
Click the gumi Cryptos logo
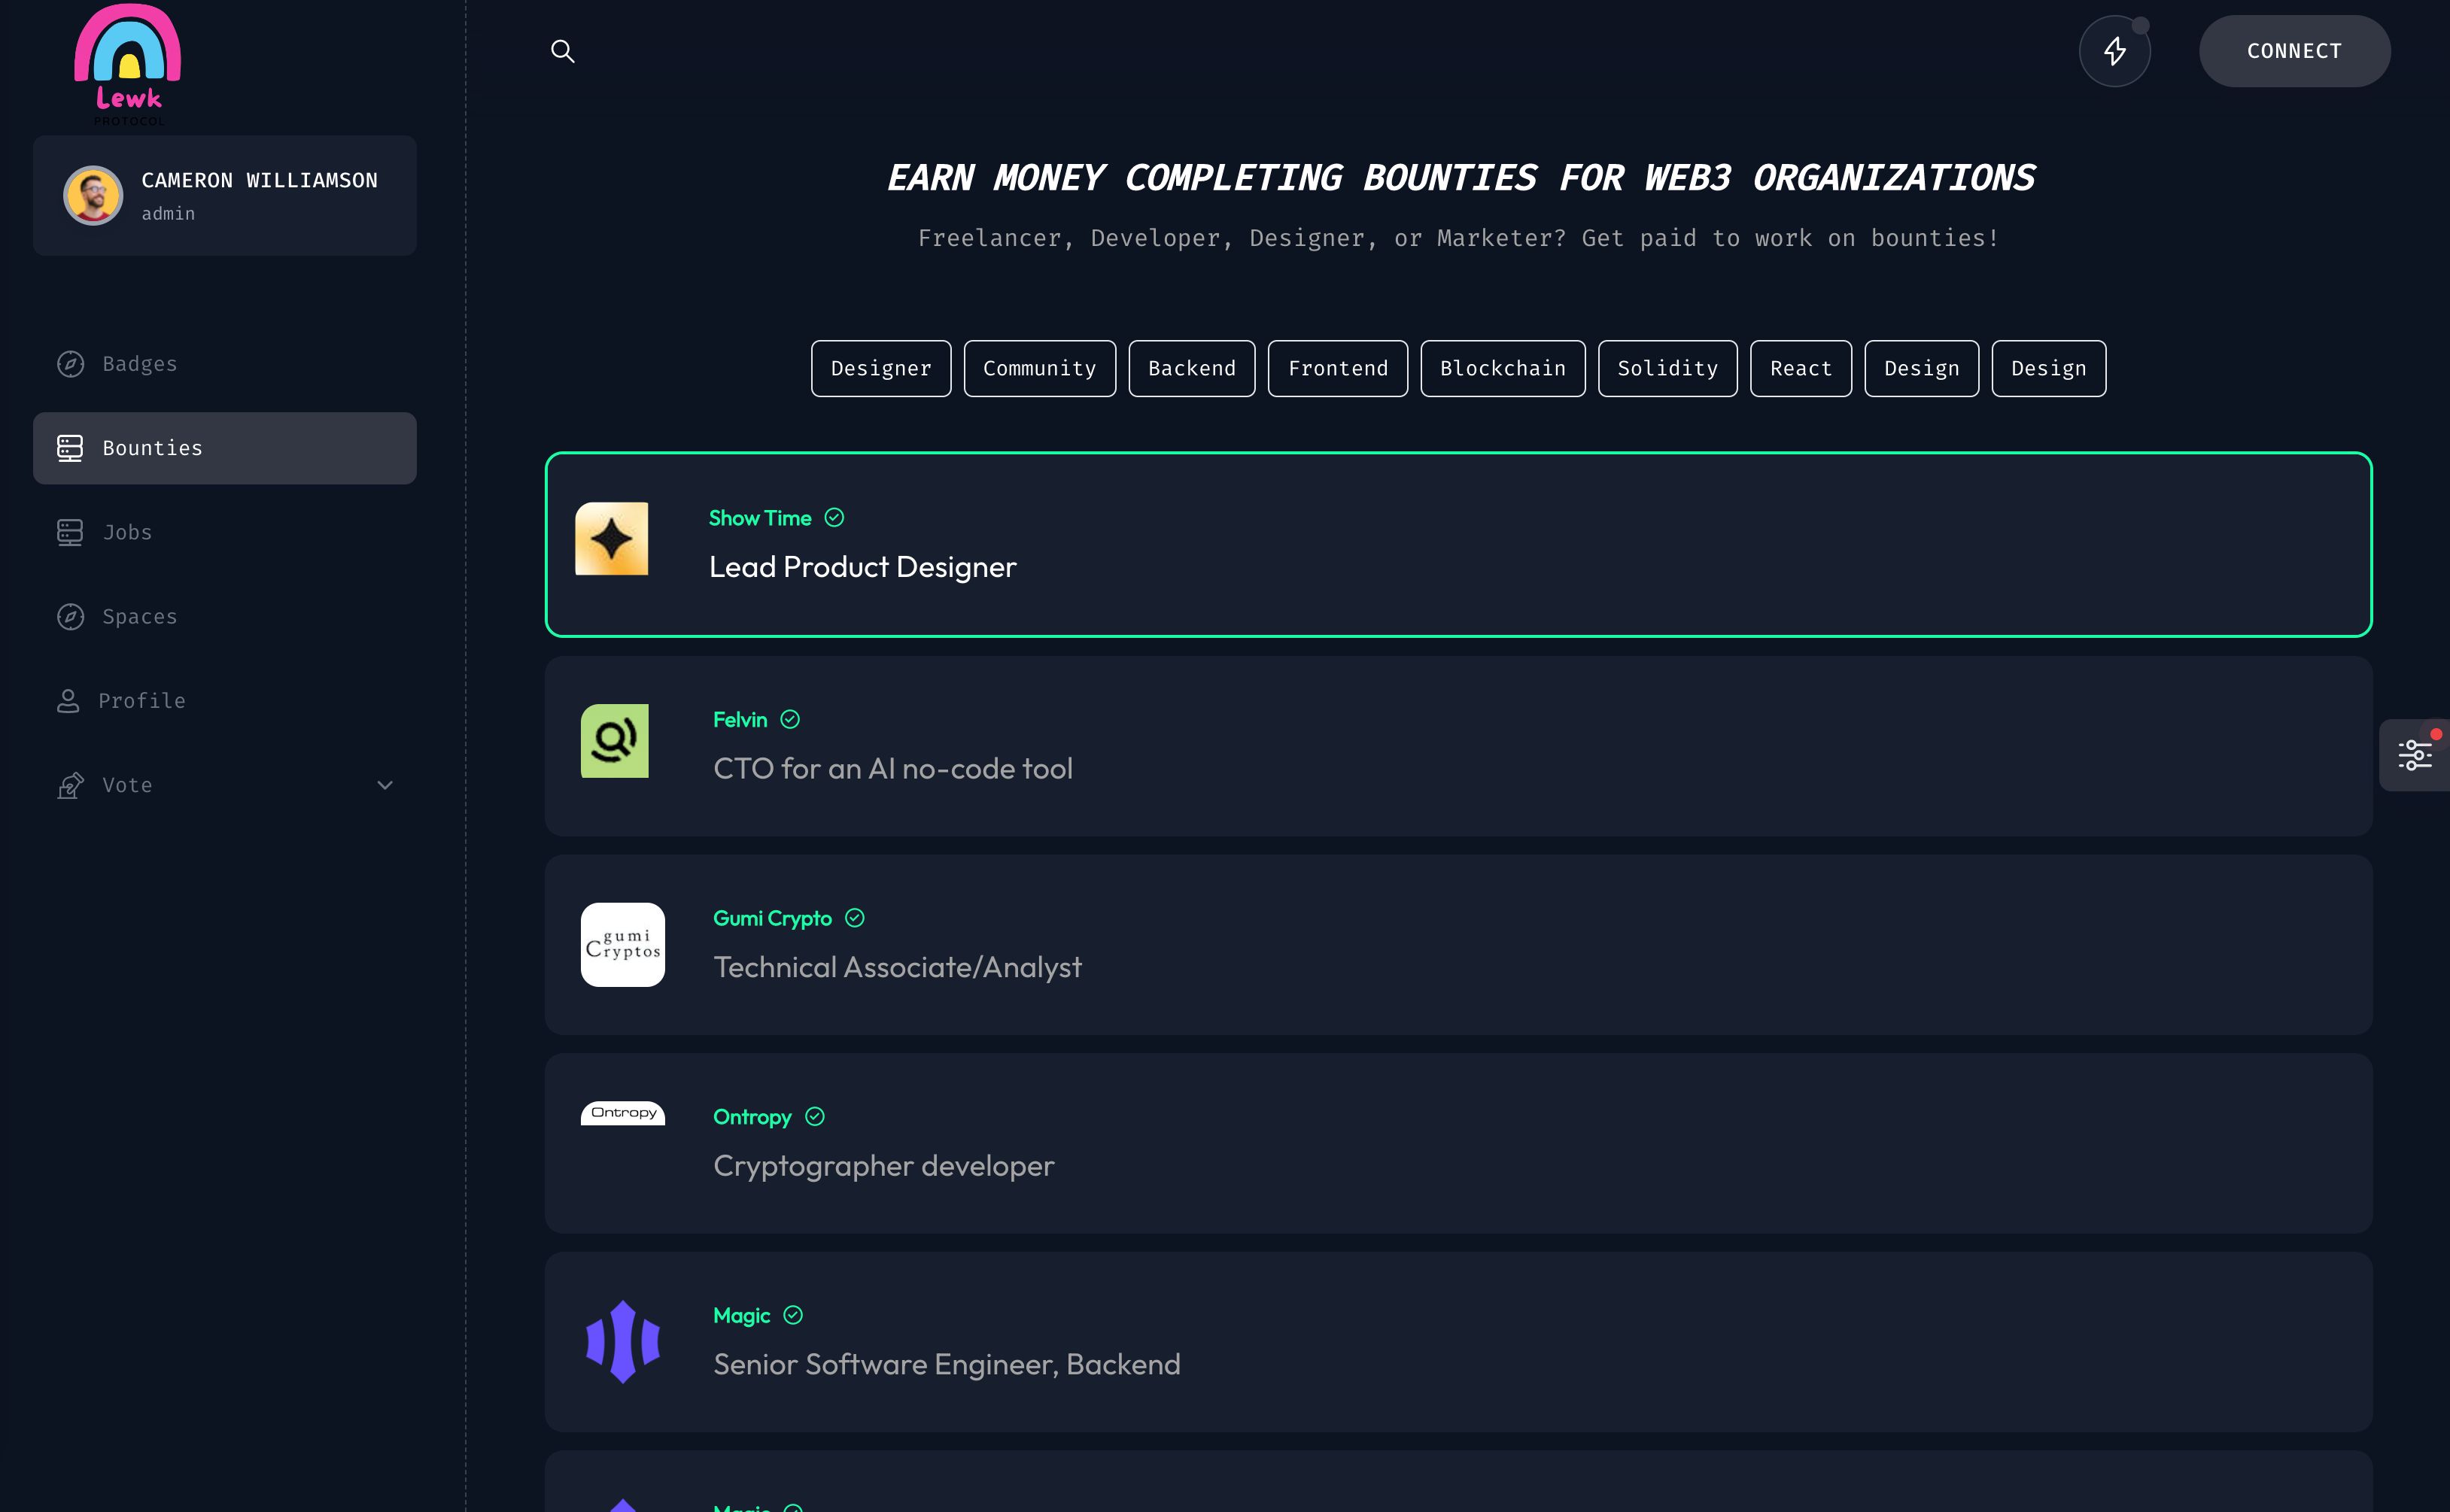coord(623,945)
